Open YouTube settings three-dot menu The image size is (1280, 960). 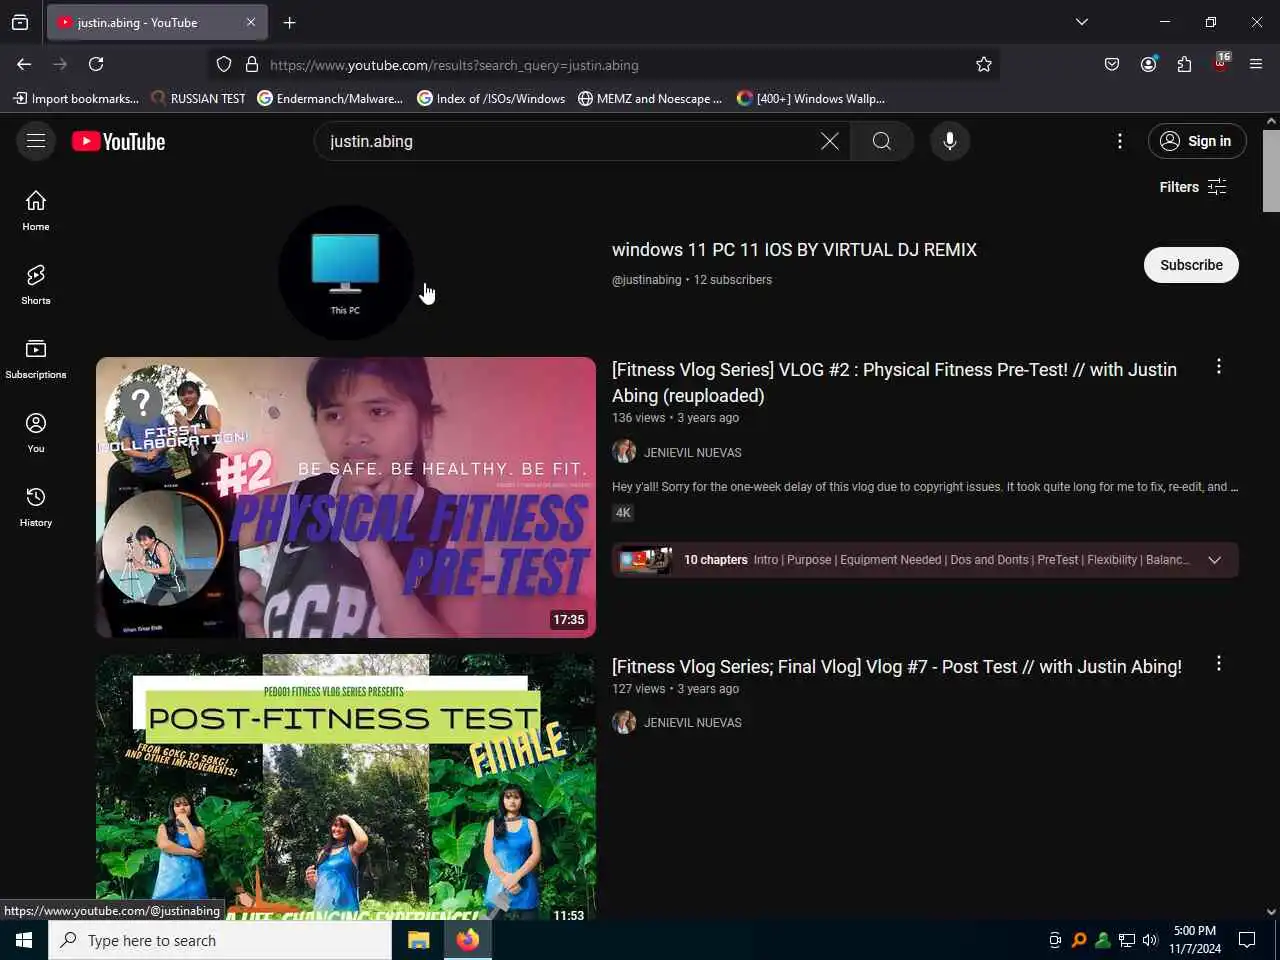(x=1120, y=141)
